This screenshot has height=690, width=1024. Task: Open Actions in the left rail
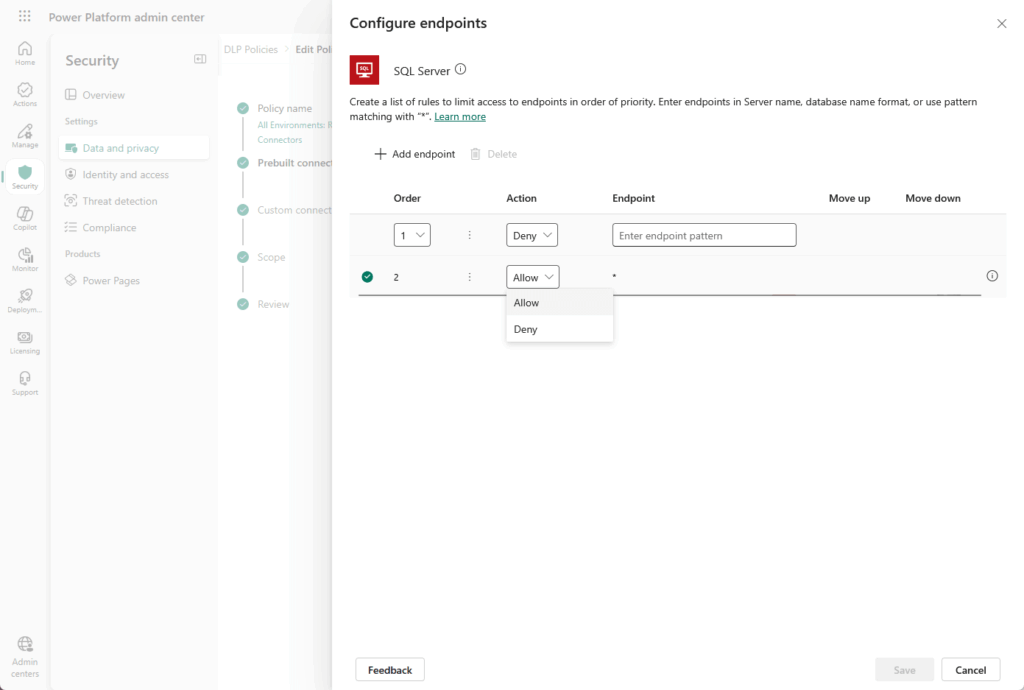click(x=25, y=95)
